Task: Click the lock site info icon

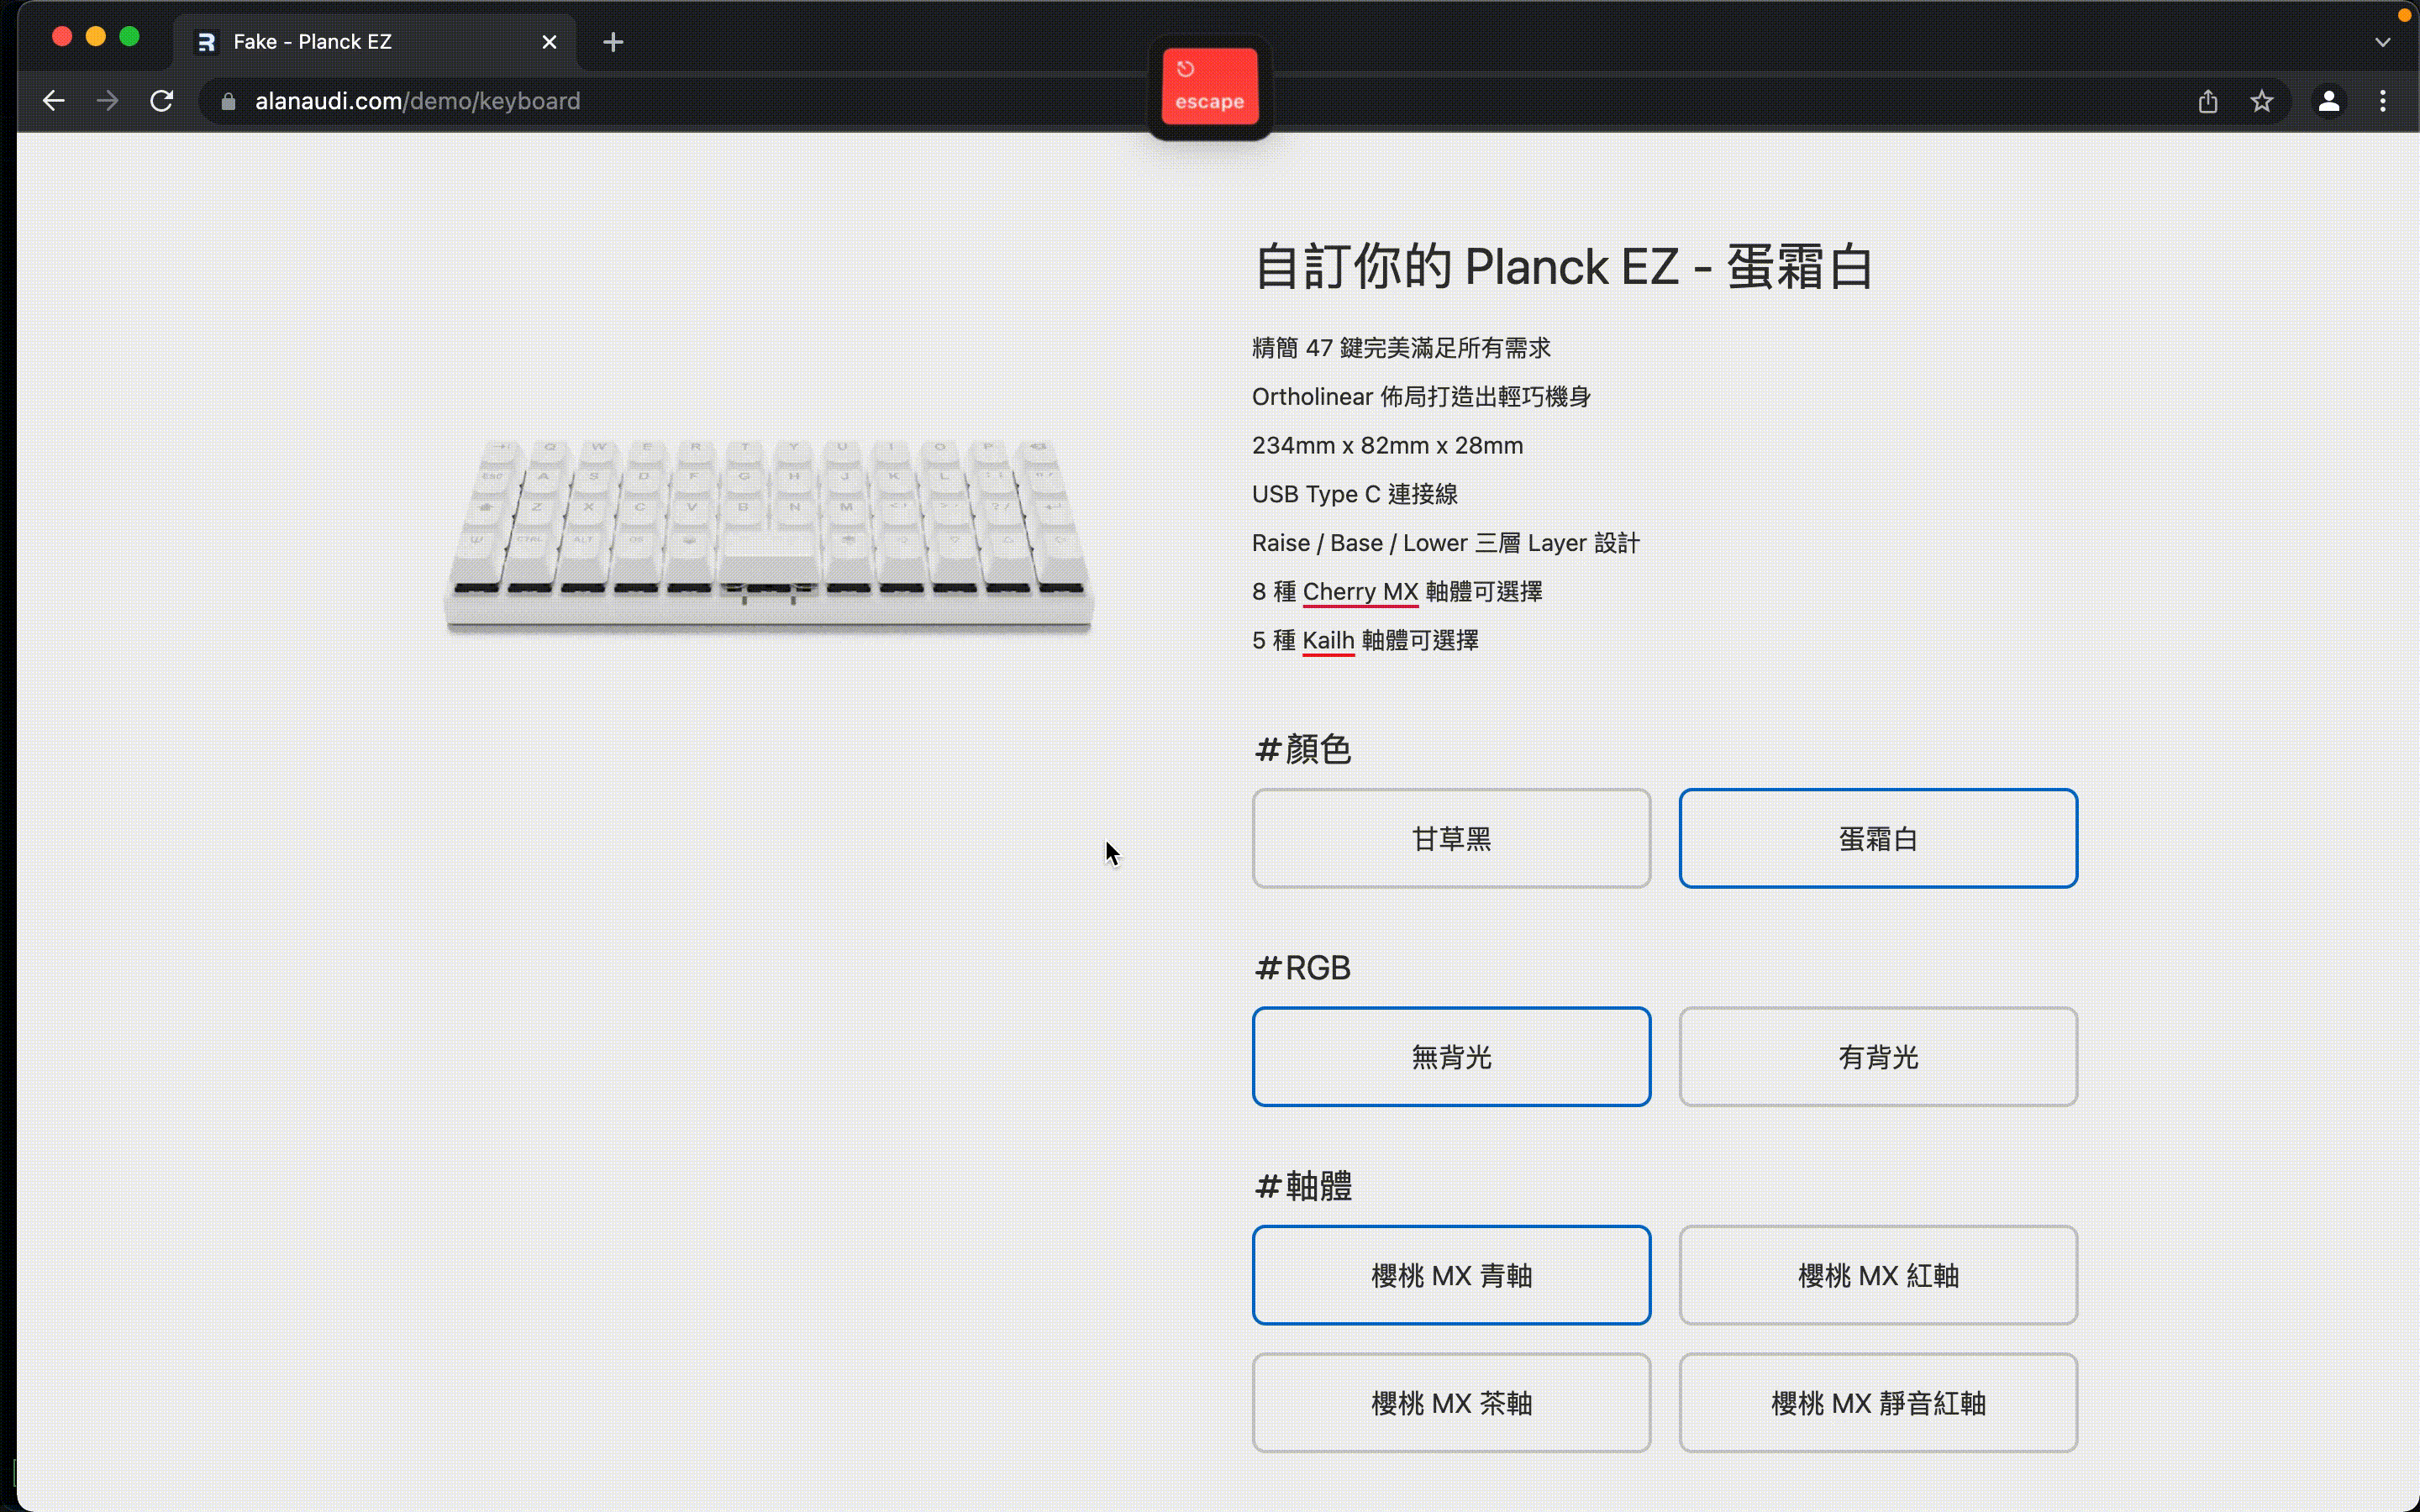Action: coord(228,101)
